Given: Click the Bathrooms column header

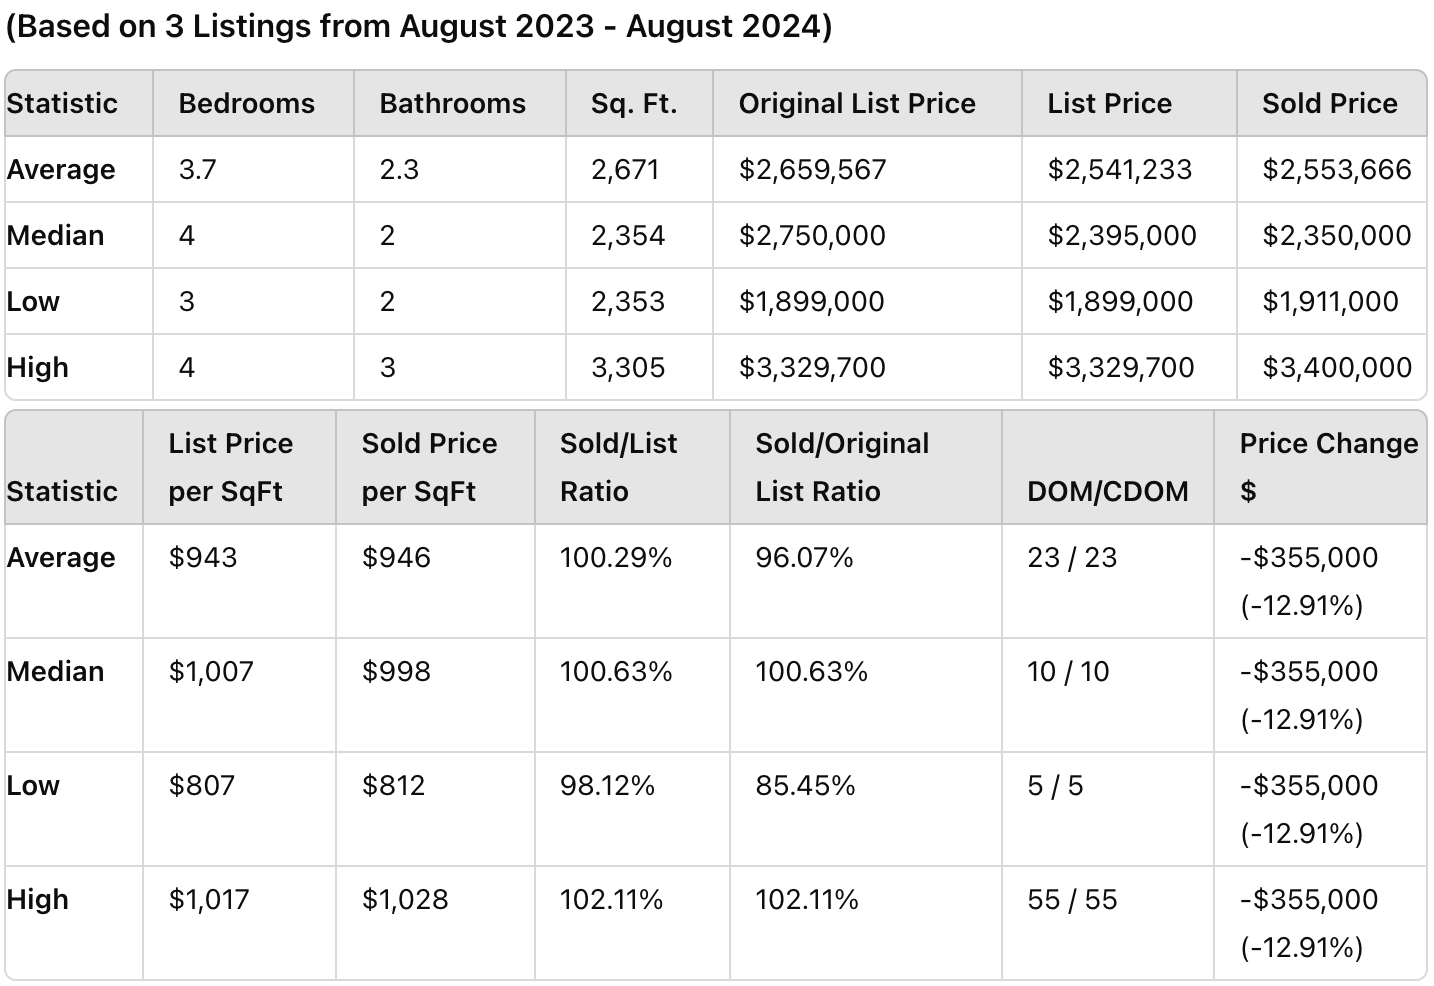Looking at the screenshot, I should [x=452, y=103].
